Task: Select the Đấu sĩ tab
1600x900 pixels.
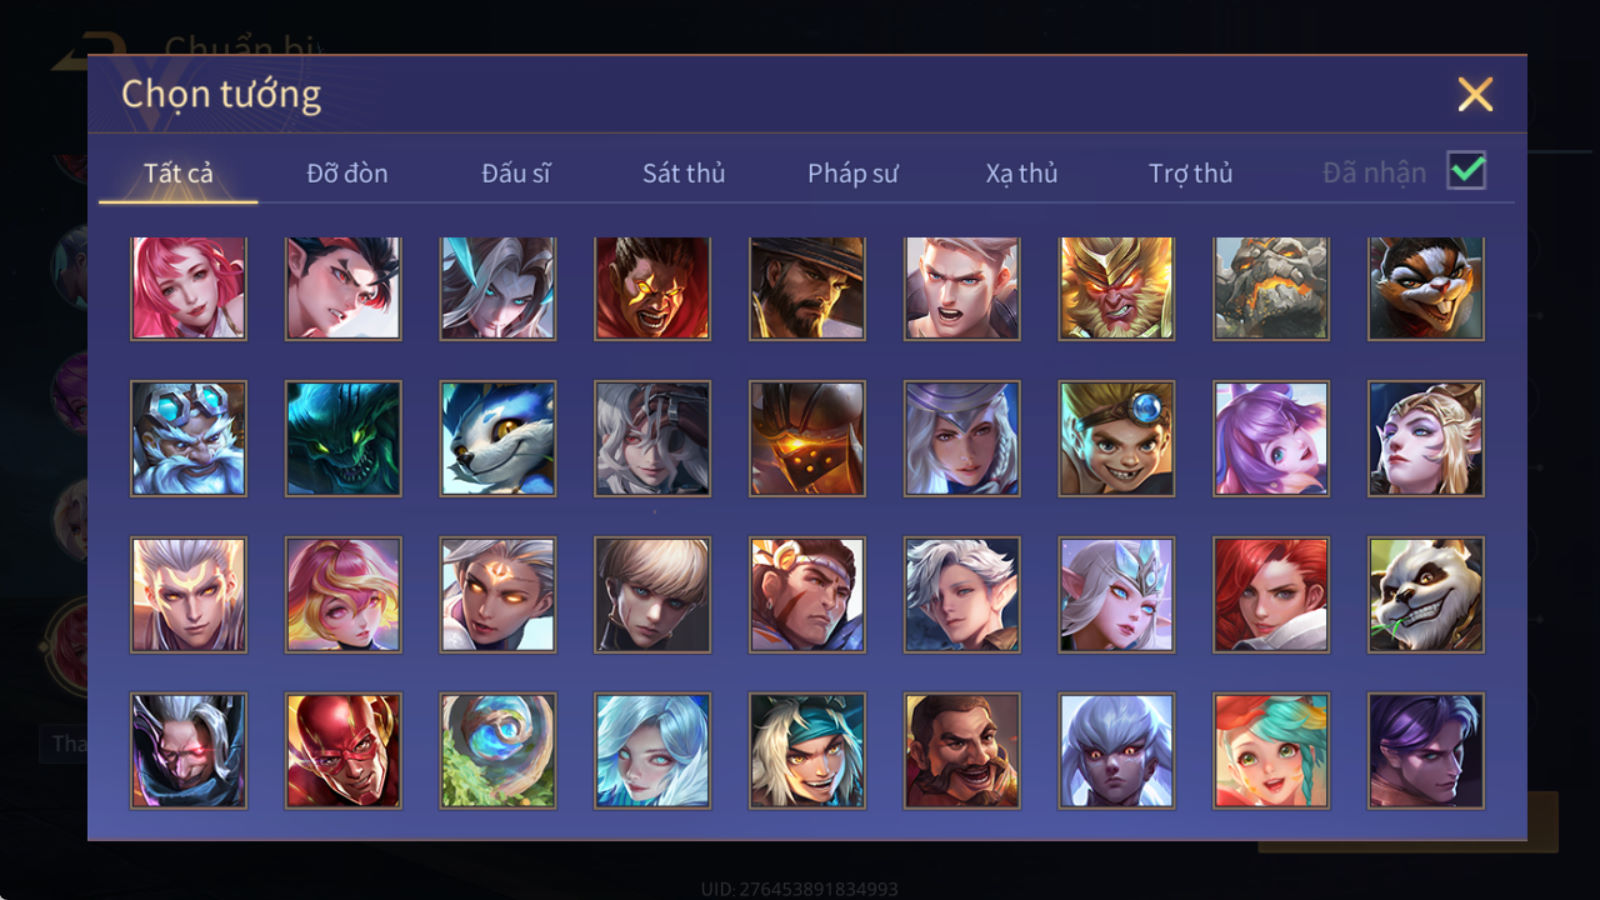Action: [516, 173]
